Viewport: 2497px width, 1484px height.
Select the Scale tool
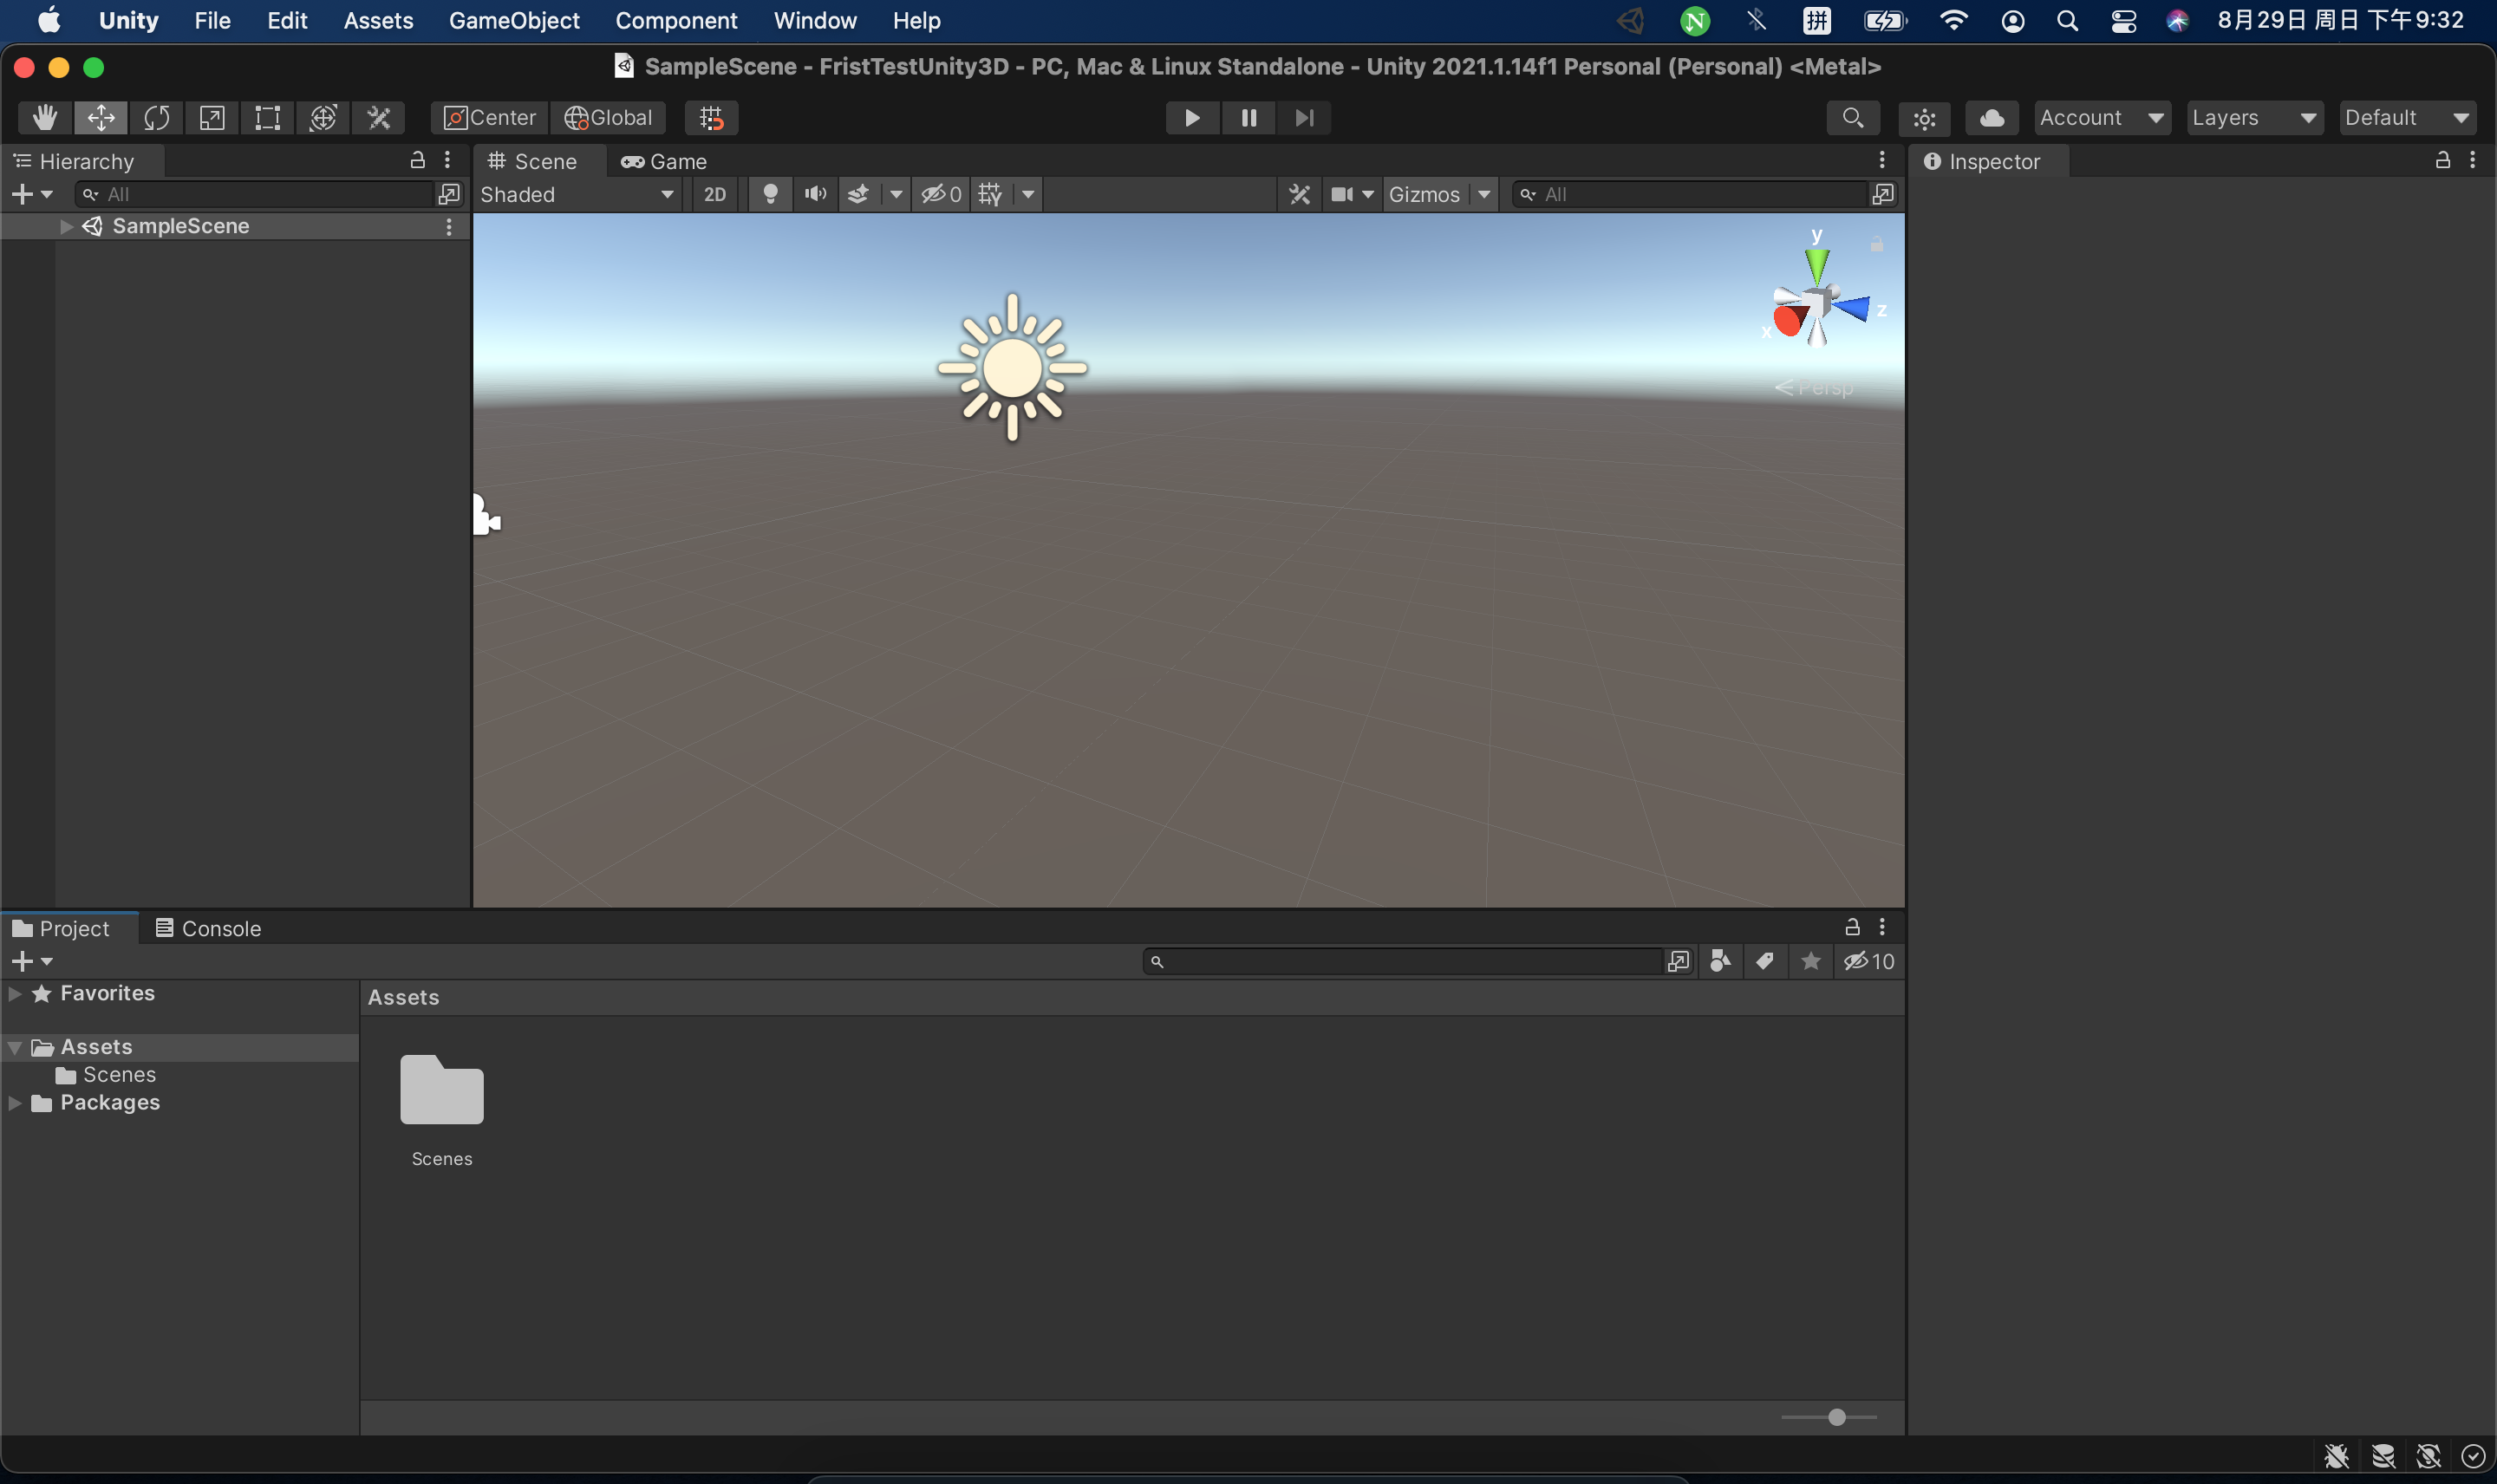tap(212, 118)
